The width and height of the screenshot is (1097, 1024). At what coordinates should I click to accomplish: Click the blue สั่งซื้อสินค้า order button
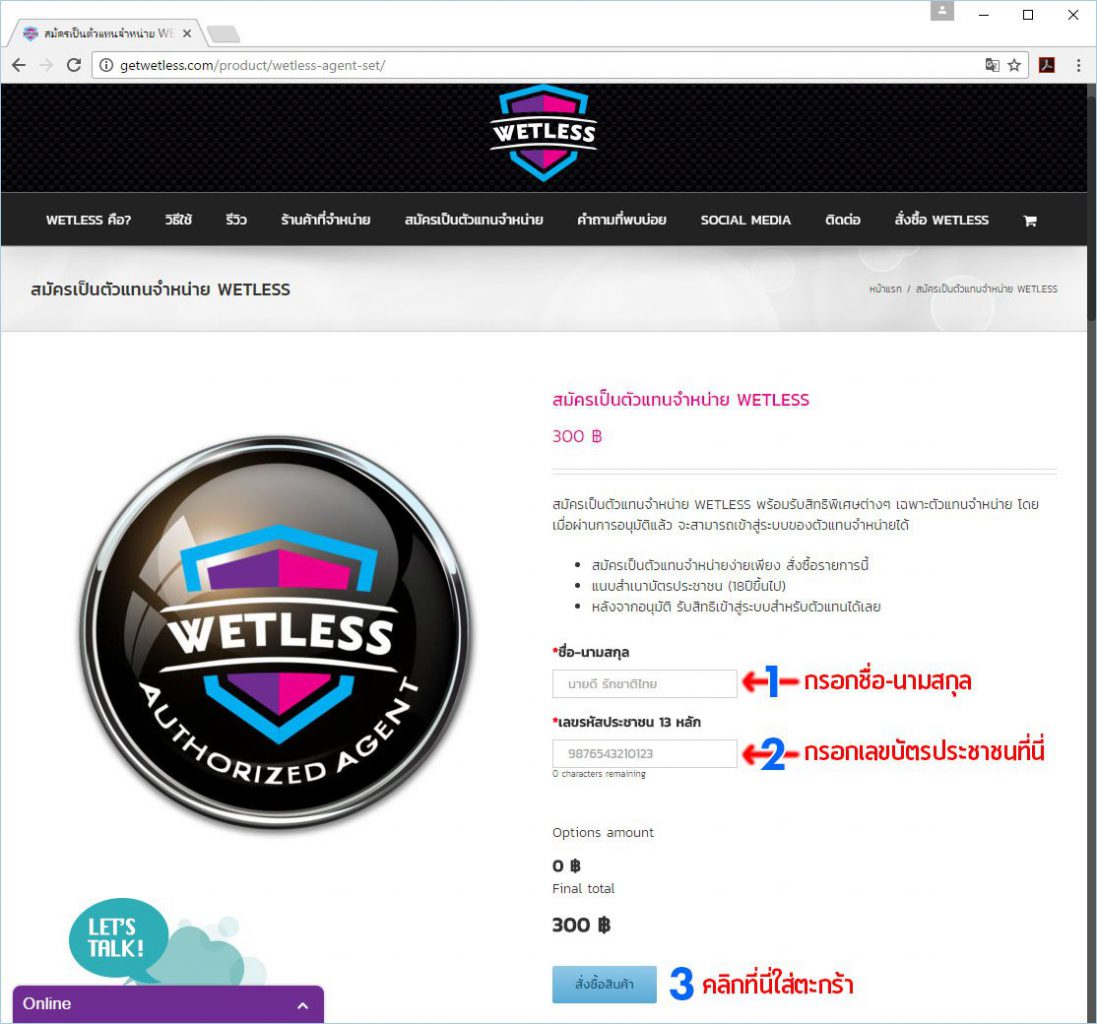tap(604, 984)
